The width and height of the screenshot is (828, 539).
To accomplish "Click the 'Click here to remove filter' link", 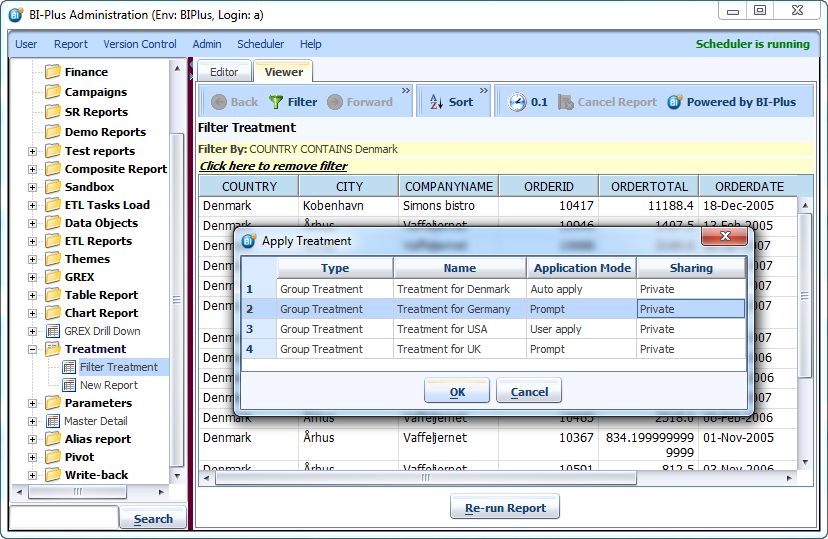I will click(274, 166).
